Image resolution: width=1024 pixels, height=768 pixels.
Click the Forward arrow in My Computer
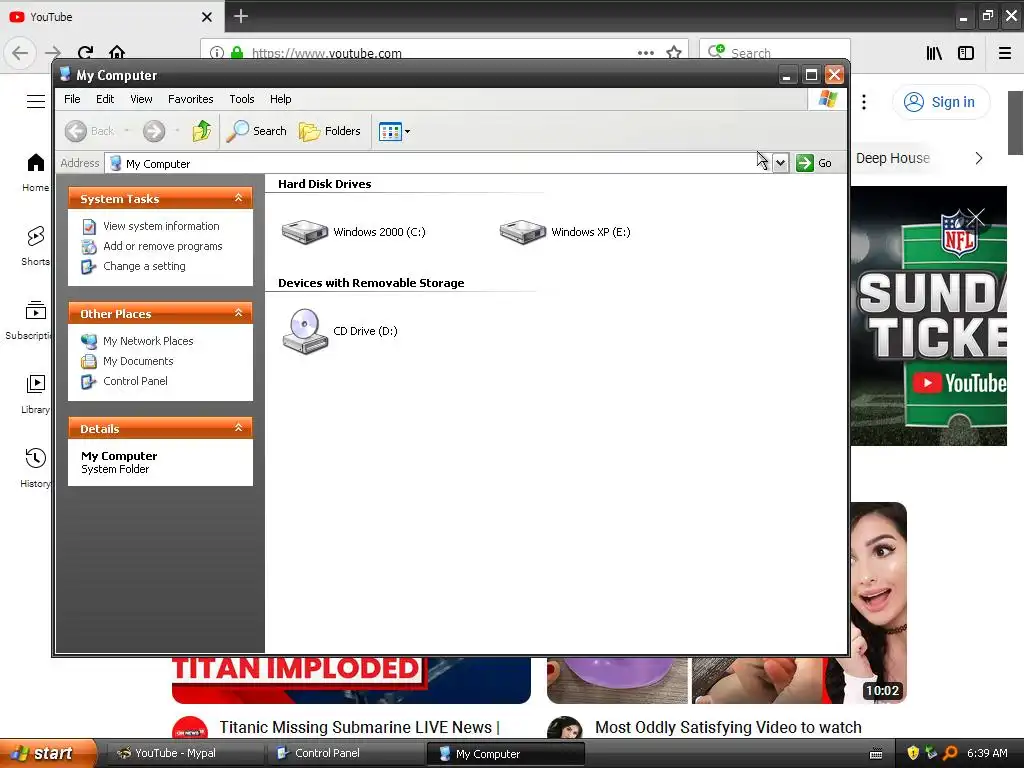tap(154, 131)
